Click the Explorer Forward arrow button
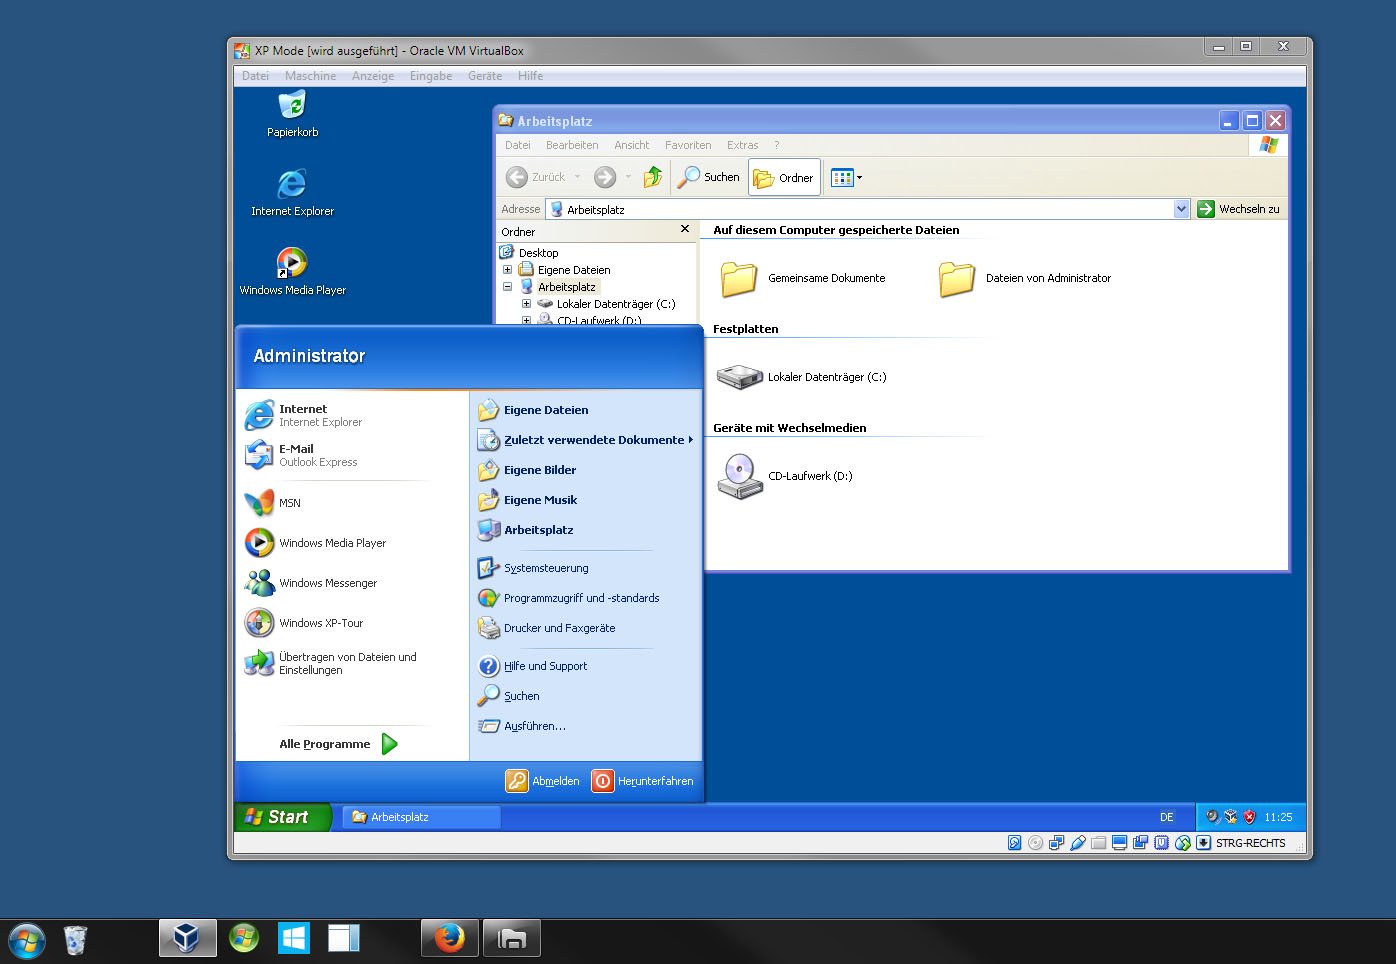Screen dimensions: 1396x964 pos(605,177)
